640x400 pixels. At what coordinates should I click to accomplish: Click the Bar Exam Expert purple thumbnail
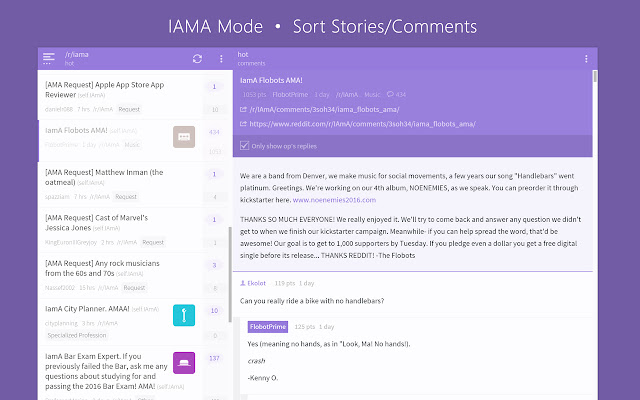pos(184,363)
